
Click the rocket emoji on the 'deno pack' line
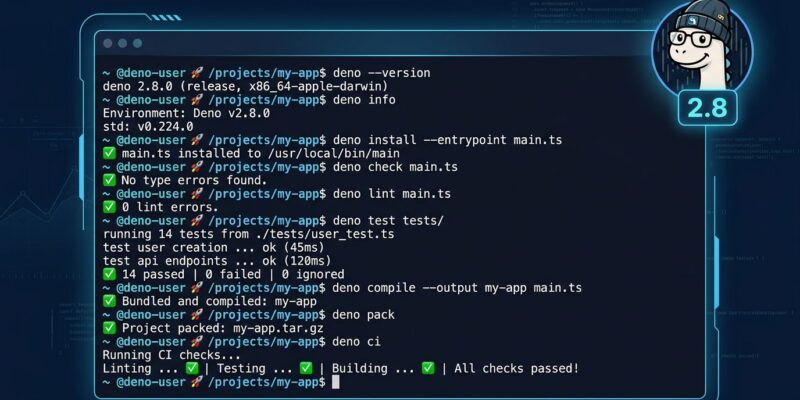pyautogui.click(x=196, y=315)
